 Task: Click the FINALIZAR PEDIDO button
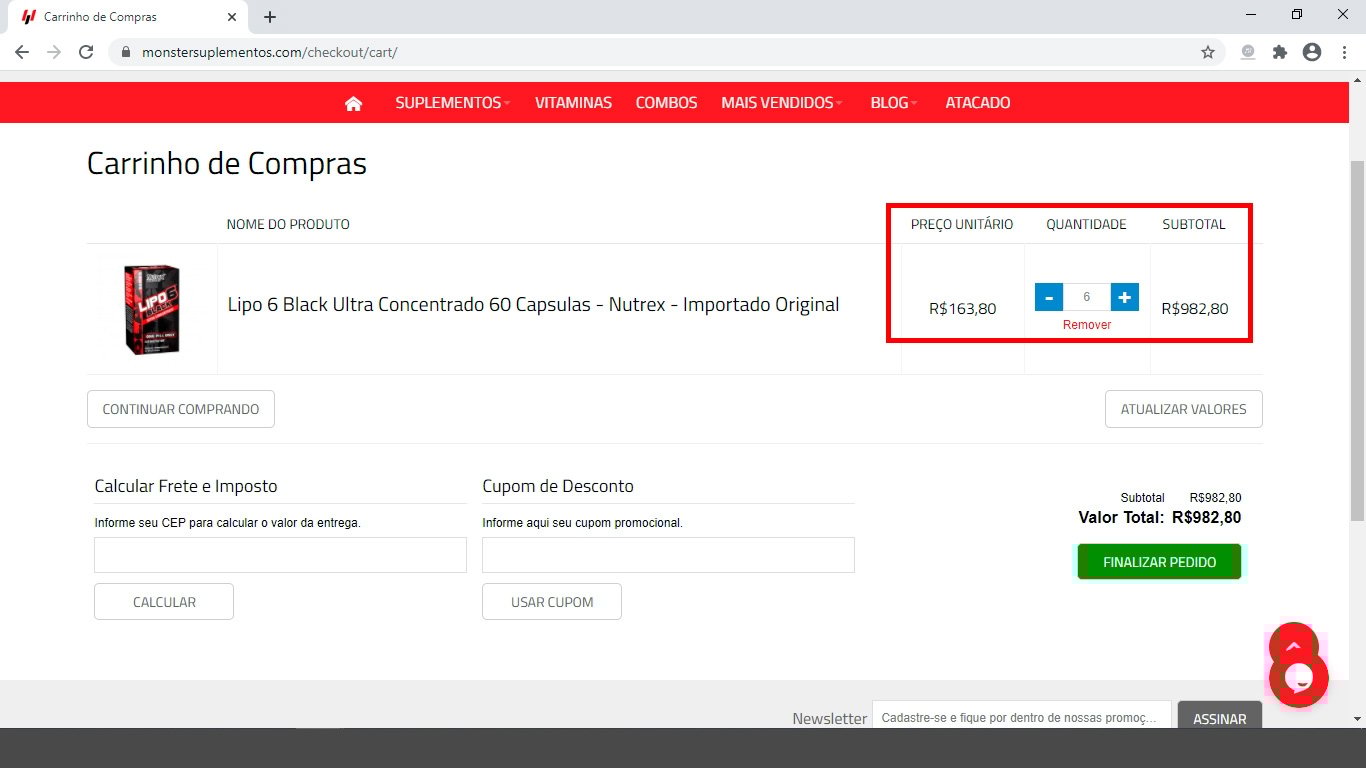tap(1159, 562)
